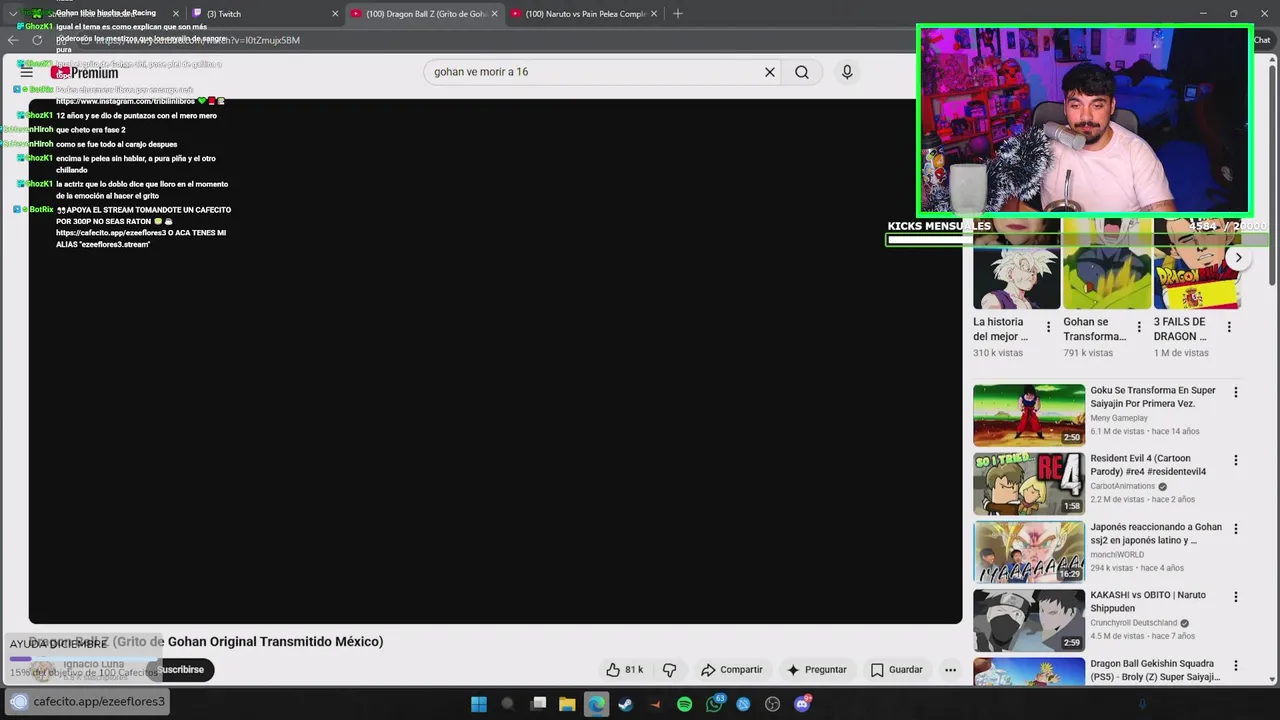
Task: Open more actions three-dot menu under video
Action: (x=950, y=670)
